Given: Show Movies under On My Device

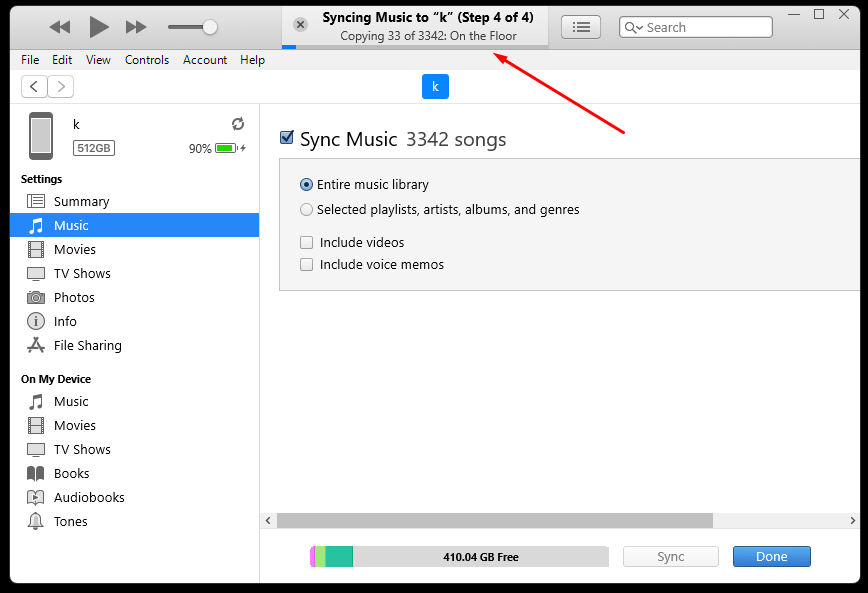Looking at the screenshot, I should (135, 425).
